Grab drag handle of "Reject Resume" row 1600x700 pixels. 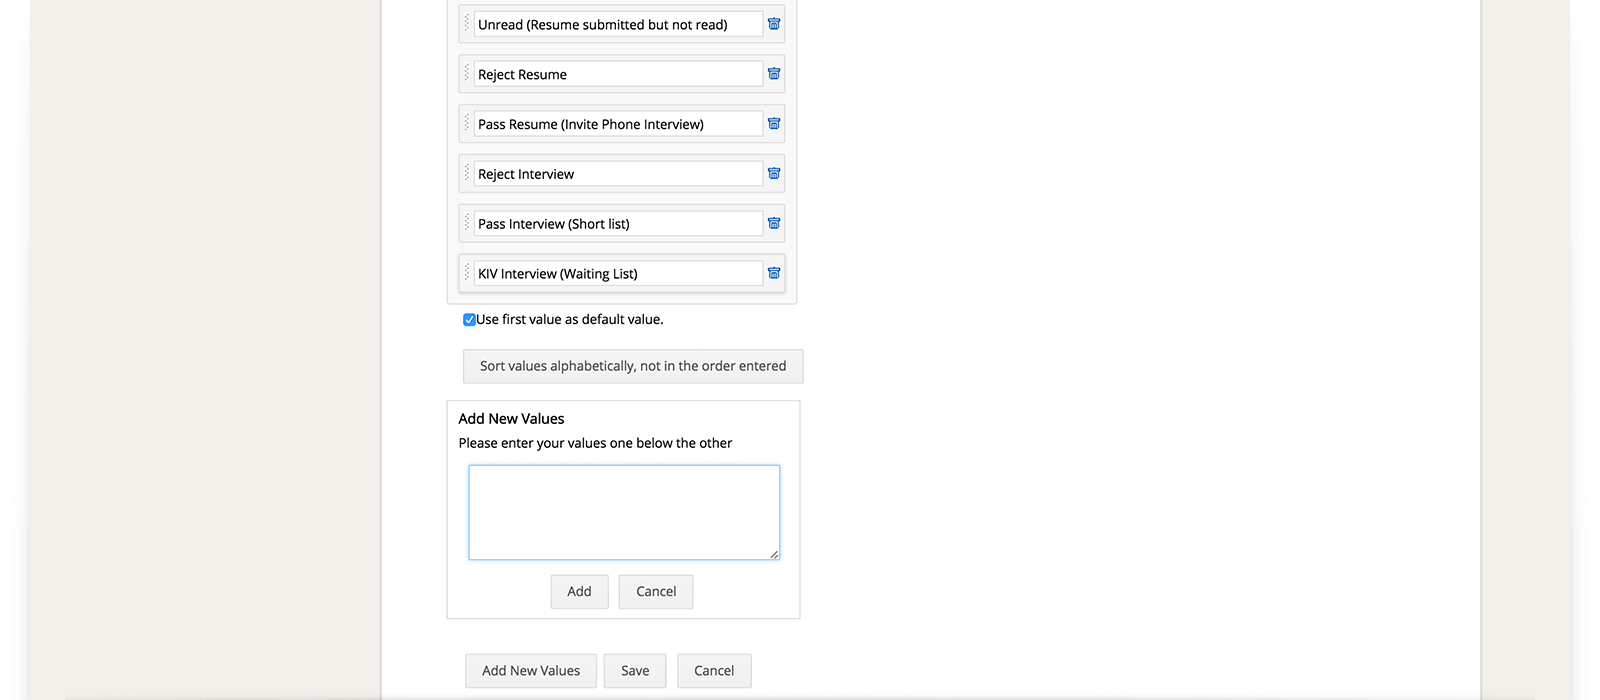(x=466, y=73)
